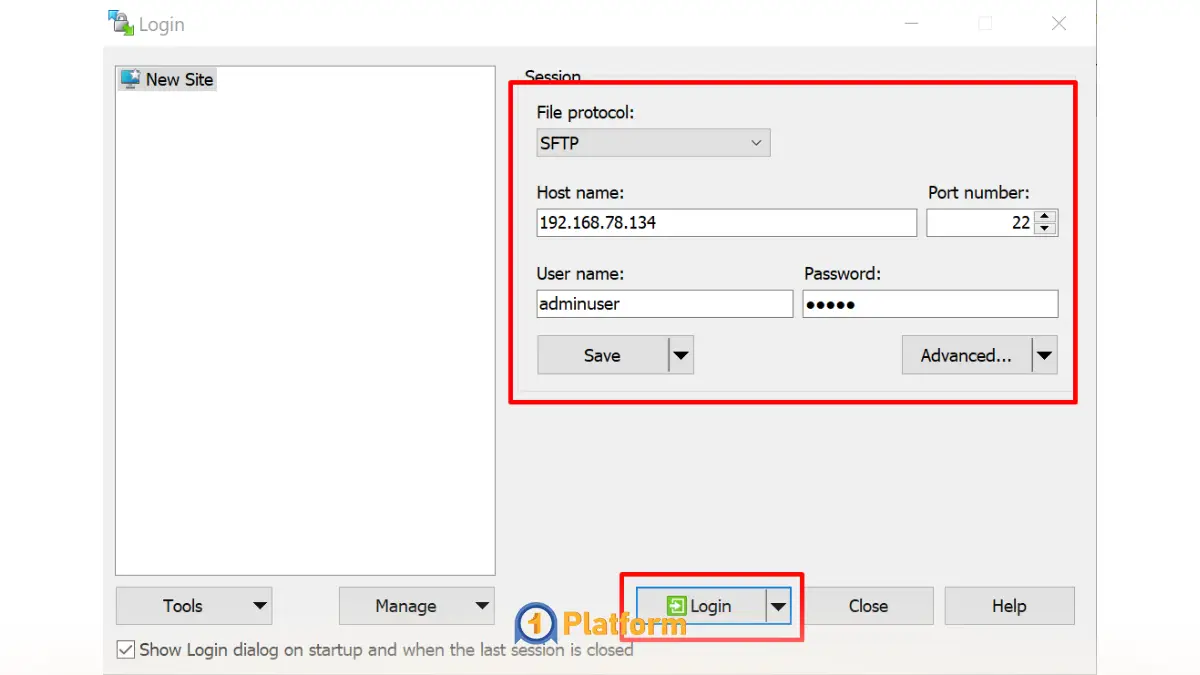Image resolution: width=1200 pixels, height=675 pixels.
Task: Decrease port number with down arrow
Action: tap(1045, 229)
